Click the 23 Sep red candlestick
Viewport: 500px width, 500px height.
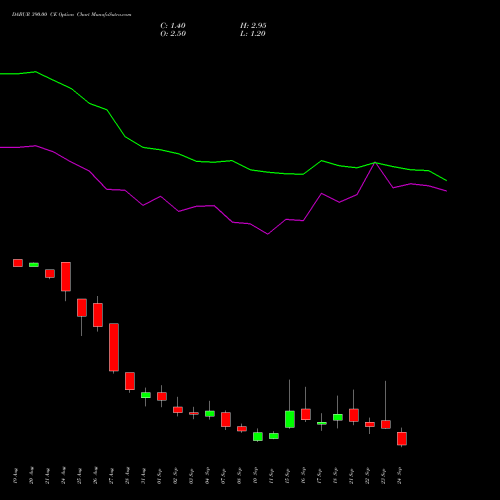pos(386,424)
